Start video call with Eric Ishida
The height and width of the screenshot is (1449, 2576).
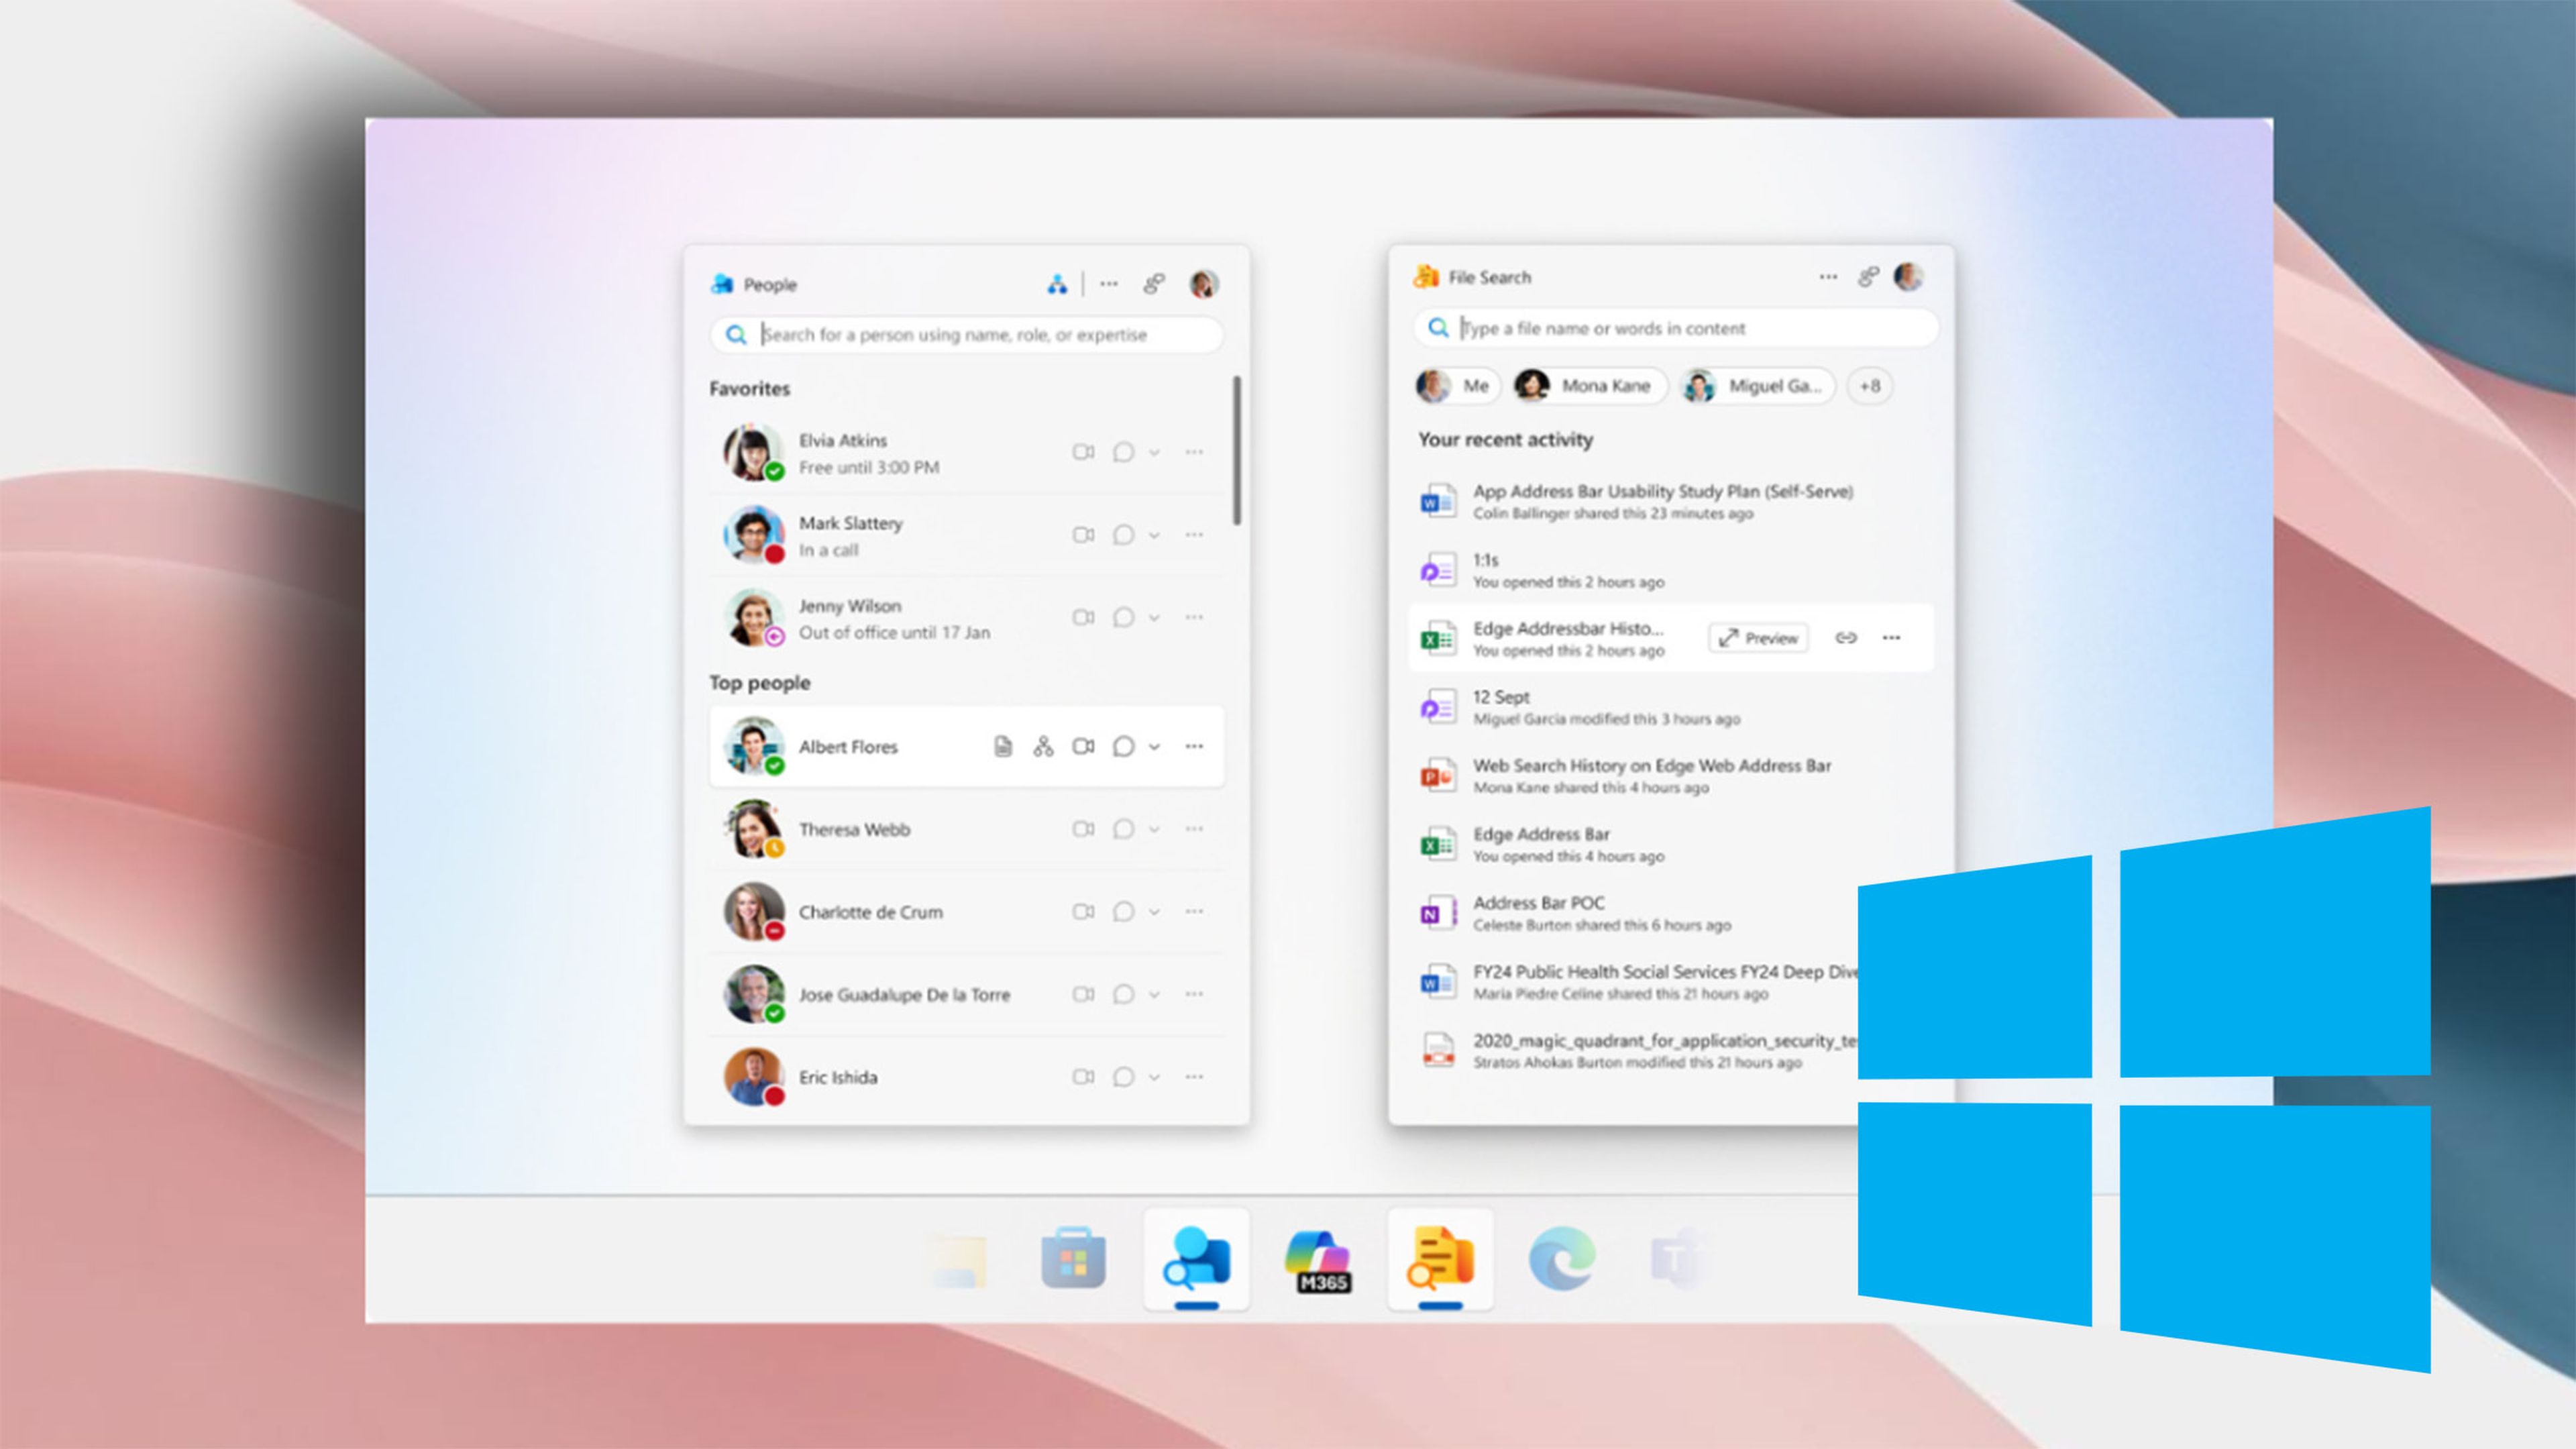click(x=1083, y=1077)
